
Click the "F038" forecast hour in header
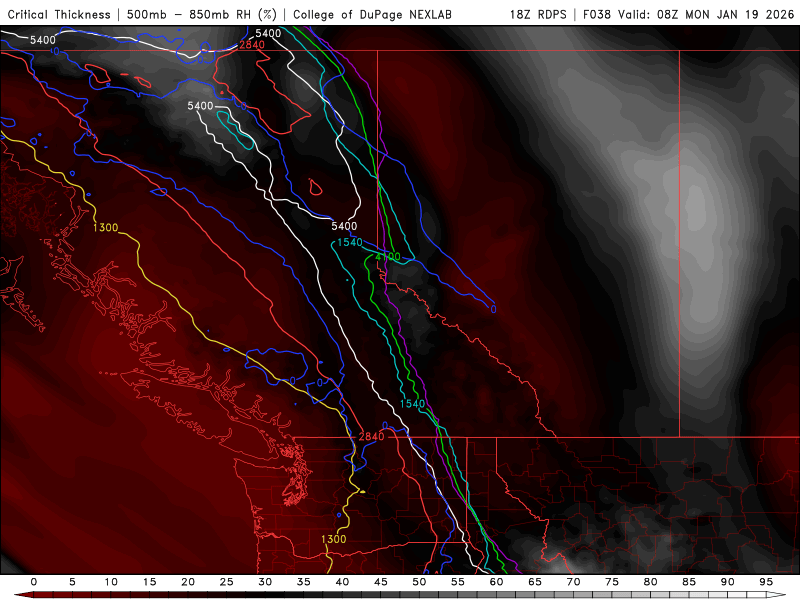[596, 14]
